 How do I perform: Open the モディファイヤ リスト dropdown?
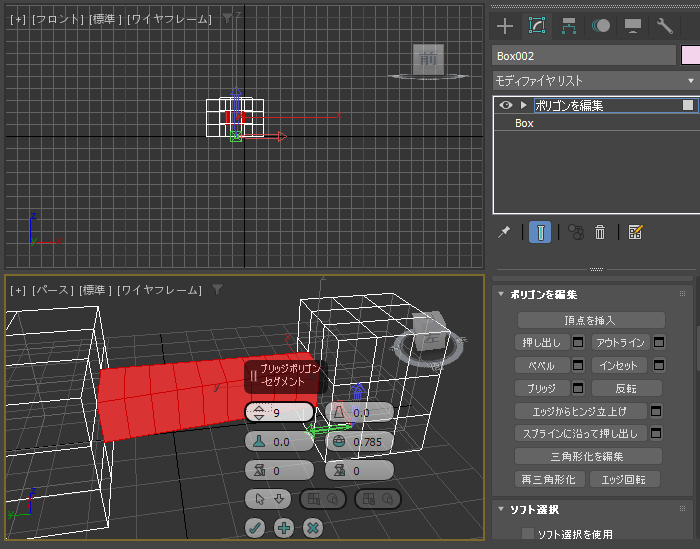[x=596, y=81]
